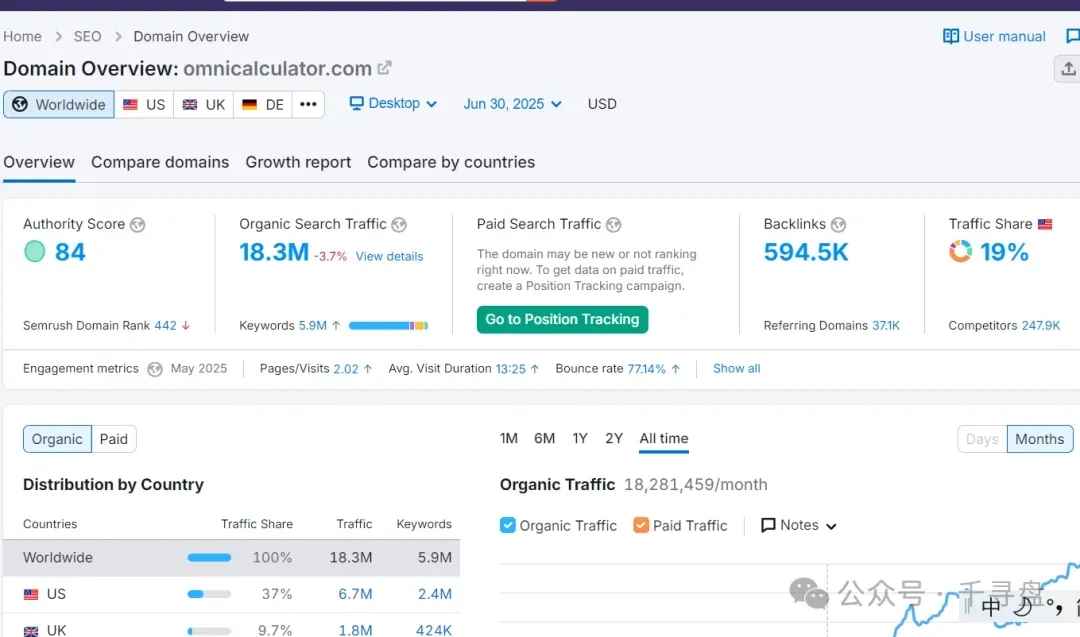Click the UK flag in country table
Viewport: 1080px width, 637px height.
coord(31,631)
